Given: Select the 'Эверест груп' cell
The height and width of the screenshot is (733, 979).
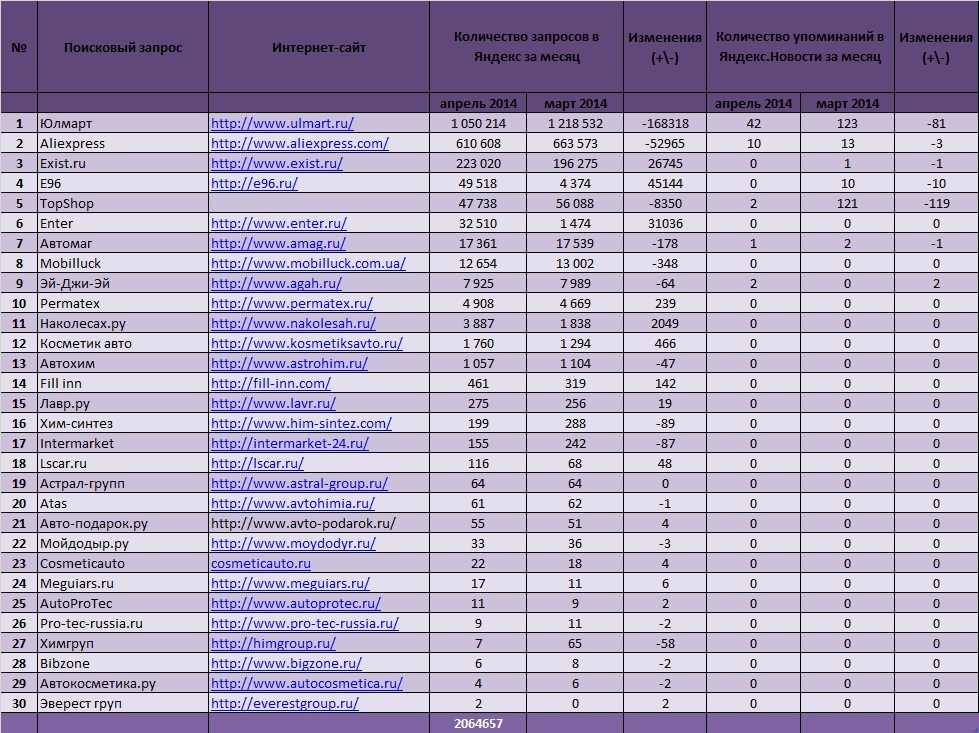Looking at the screenshot, I should coord(123,703).
